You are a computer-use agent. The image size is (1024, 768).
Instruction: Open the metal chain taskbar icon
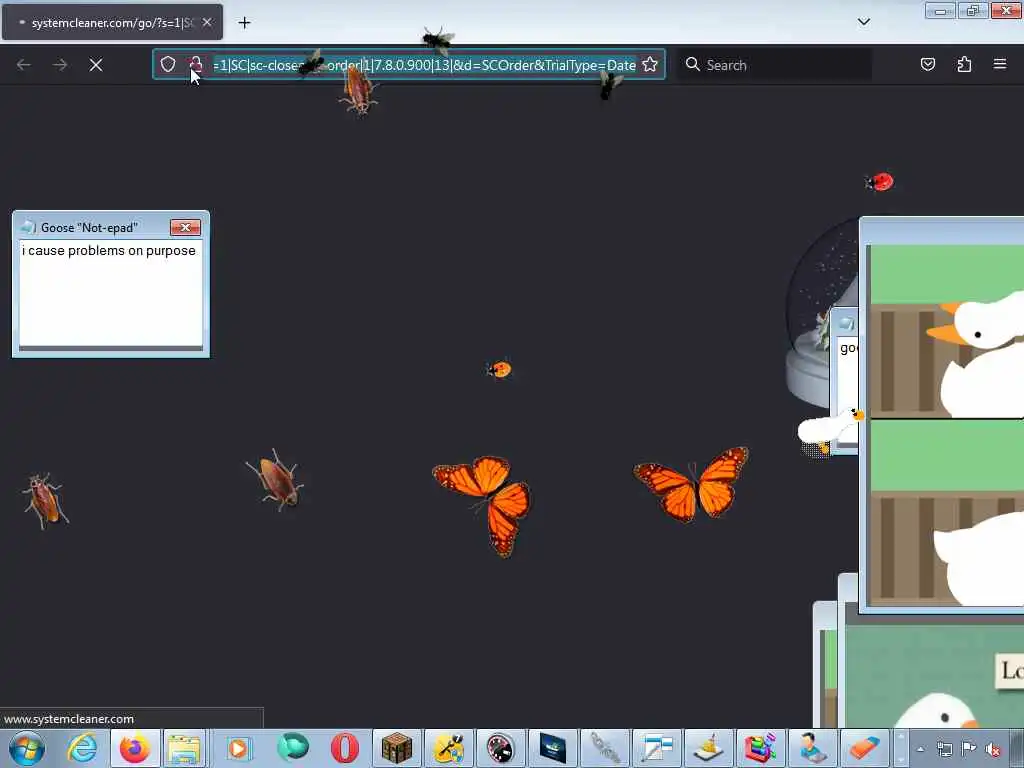click(x=605, y=748)
